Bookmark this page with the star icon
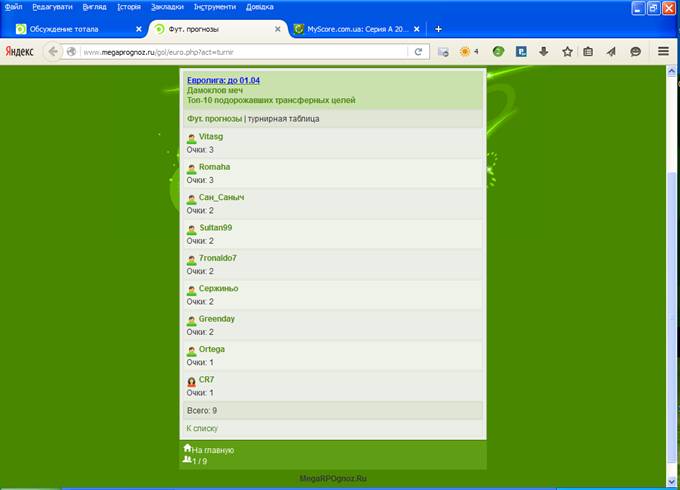Image resolution: width=680 pixels, height=490 pixels. (x=567, y=51)
